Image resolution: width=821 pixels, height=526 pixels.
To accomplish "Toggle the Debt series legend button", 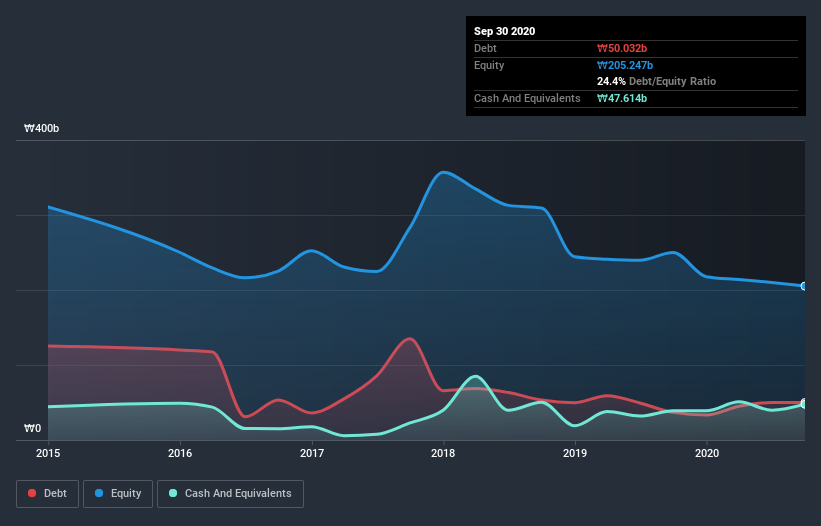I will (47, 494).
